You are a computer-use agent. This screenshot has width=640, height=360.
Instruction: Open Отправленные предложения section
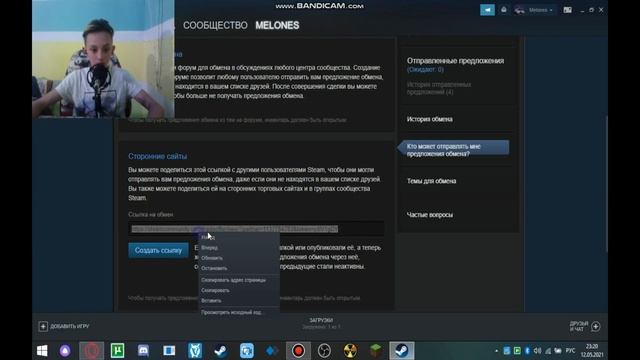tap(455, 61)
